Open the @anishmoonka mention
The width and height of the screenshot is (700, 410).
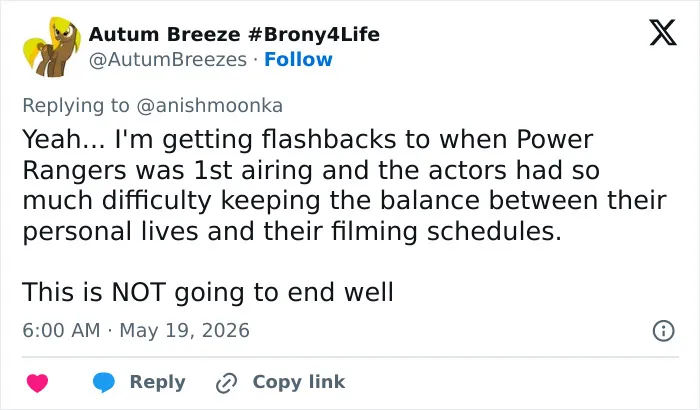pyautogui.click(x=209, y=106)
